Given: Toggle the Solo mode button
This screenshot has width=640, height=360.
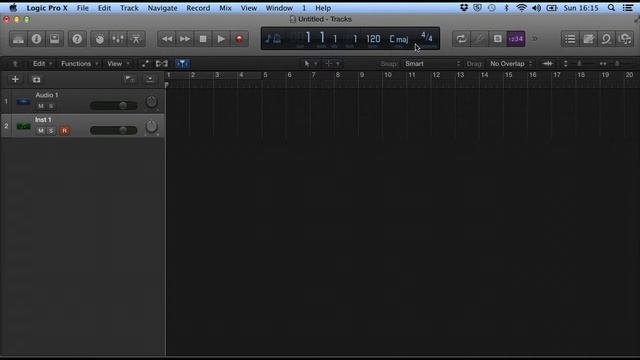Looking at the screenshot, I should tap(498, 39).
